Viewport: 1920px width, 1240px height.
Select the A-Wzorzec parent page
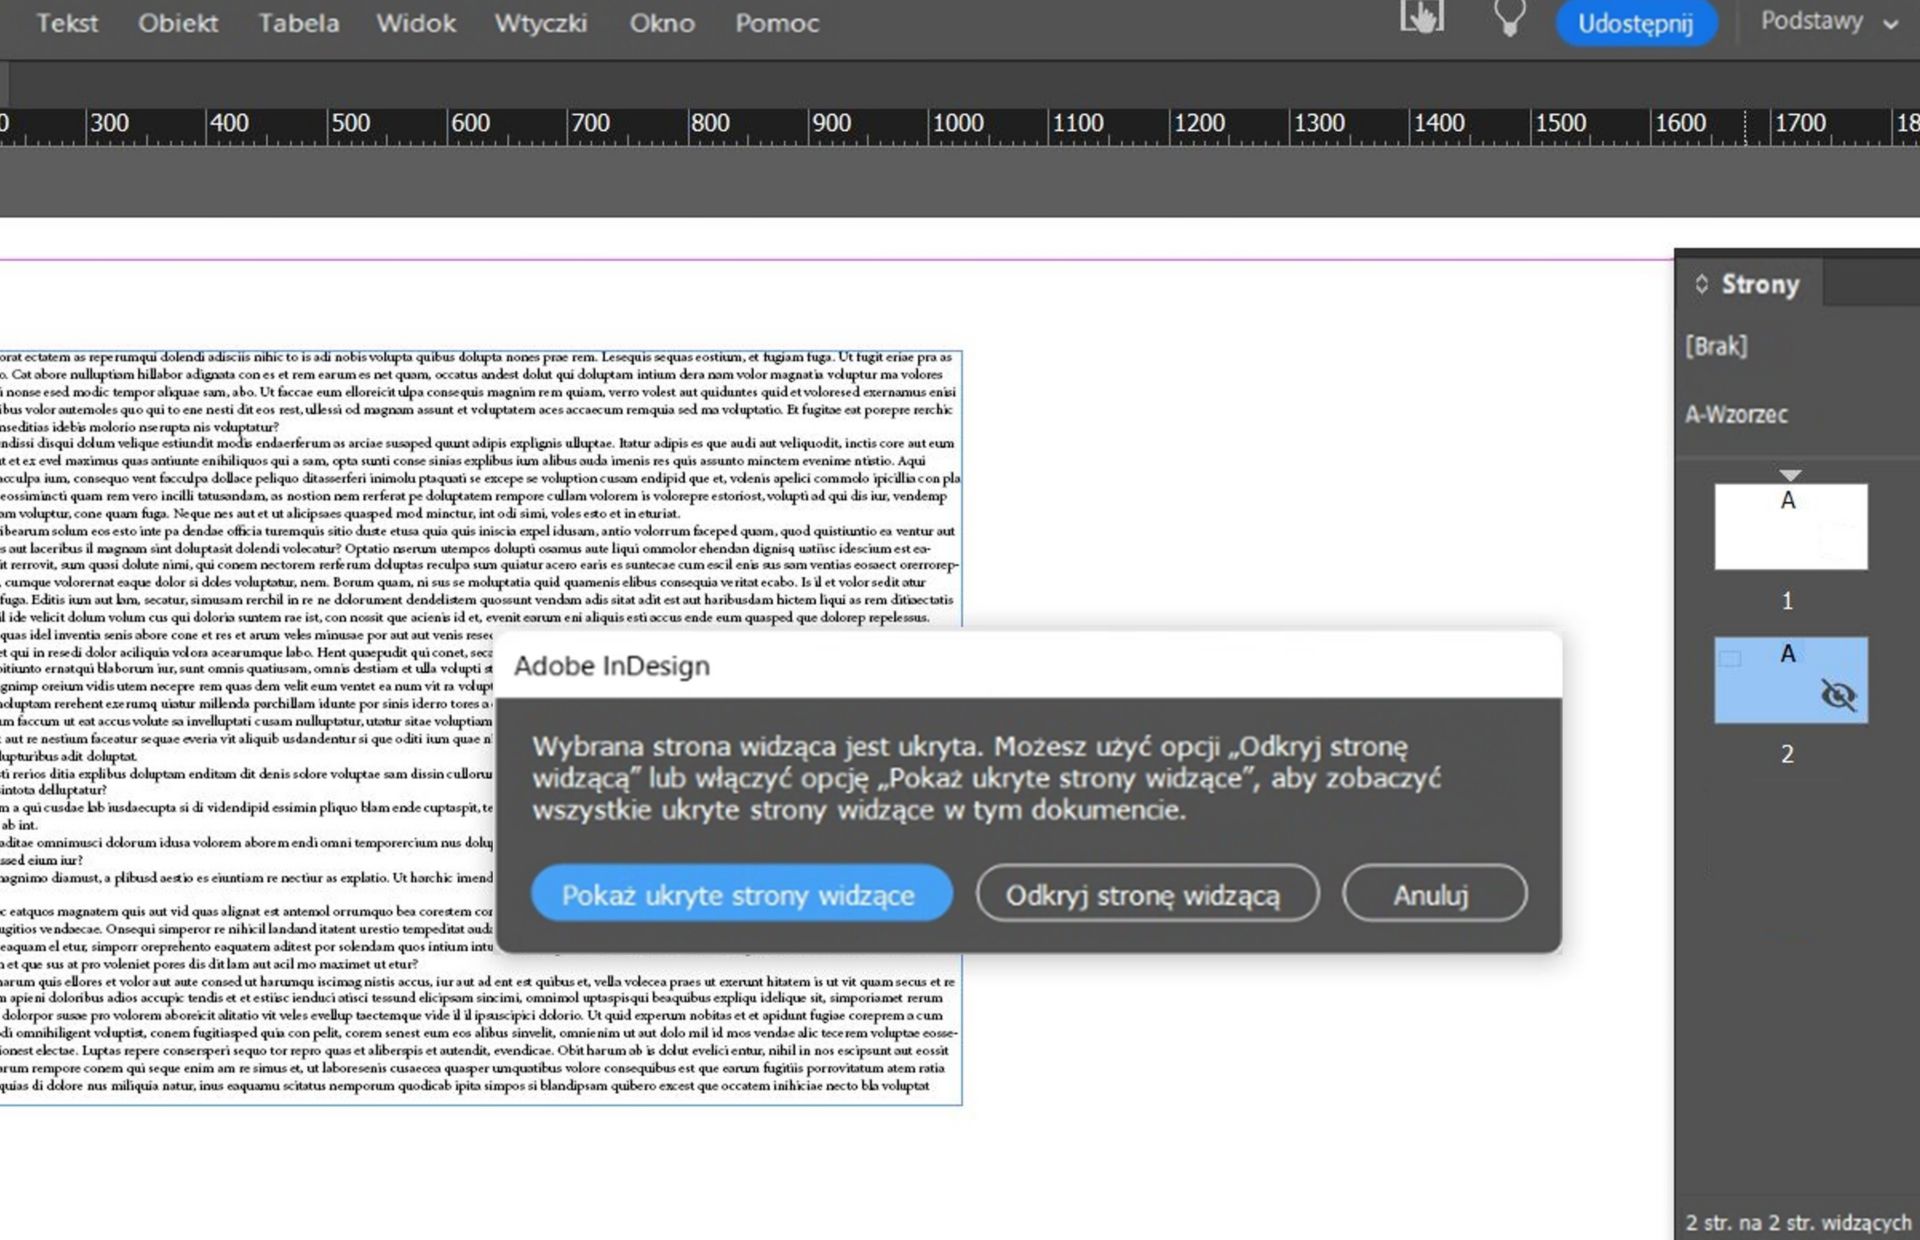click(1736, 414)
